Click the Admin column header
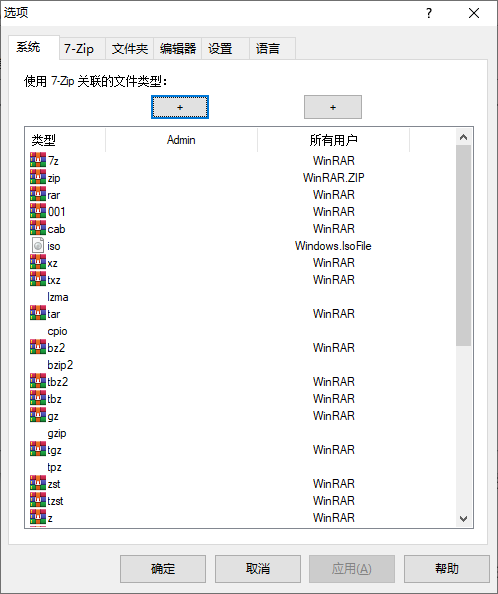 point(181,140)
